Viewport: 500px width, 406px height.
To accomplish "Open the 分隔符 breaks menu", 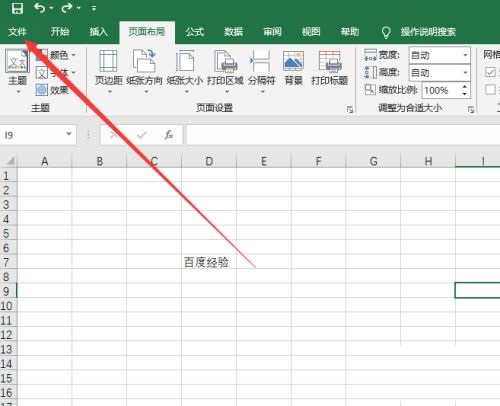I will pyautogui.click(x=262, y=71).
